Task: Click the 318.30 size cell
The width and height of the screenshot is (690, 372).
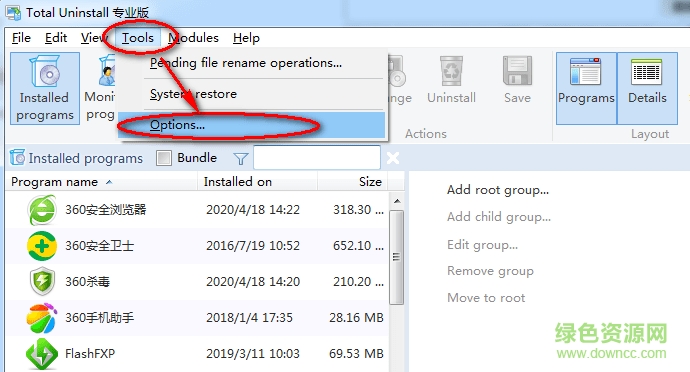Action: coord(358,210)
